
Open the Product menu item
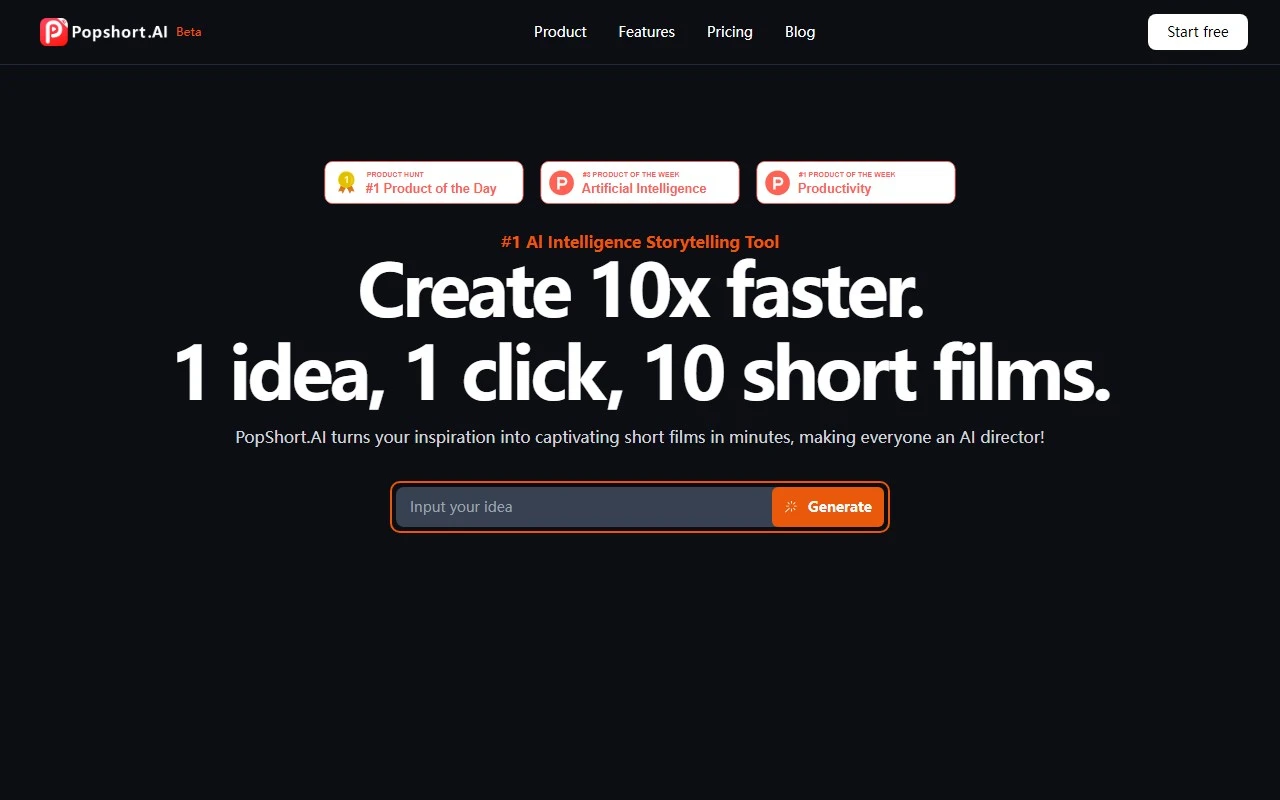pos(560,32)
